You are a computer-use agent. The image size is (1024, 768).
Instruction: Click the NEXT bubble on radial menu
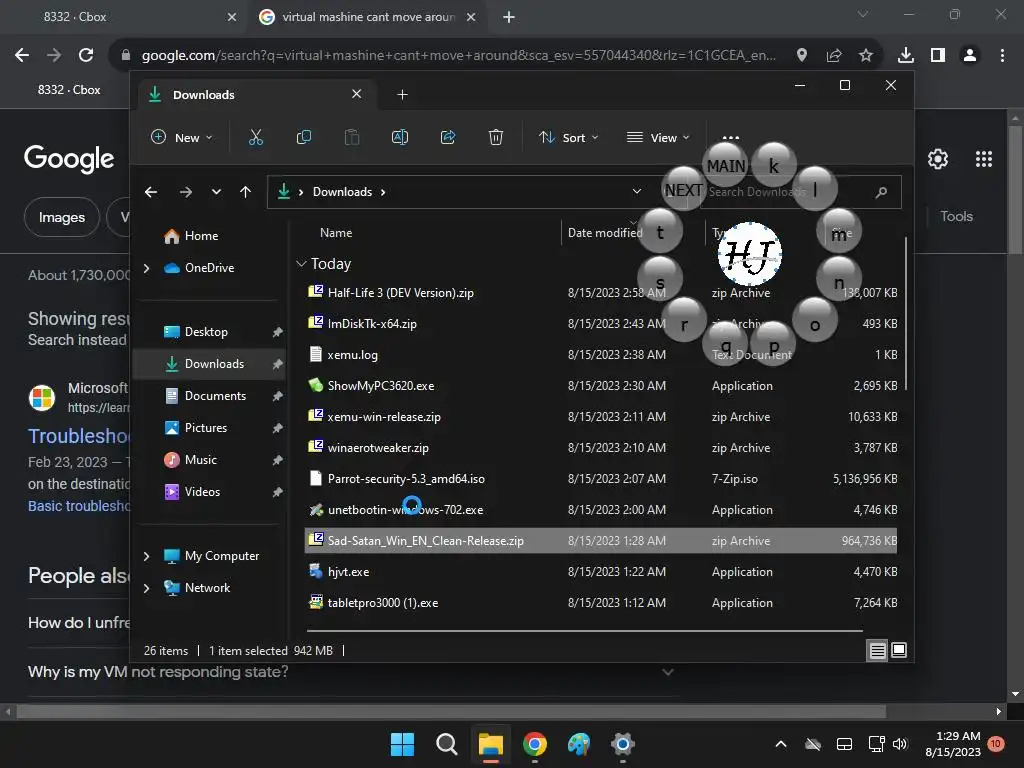[684, 190]
